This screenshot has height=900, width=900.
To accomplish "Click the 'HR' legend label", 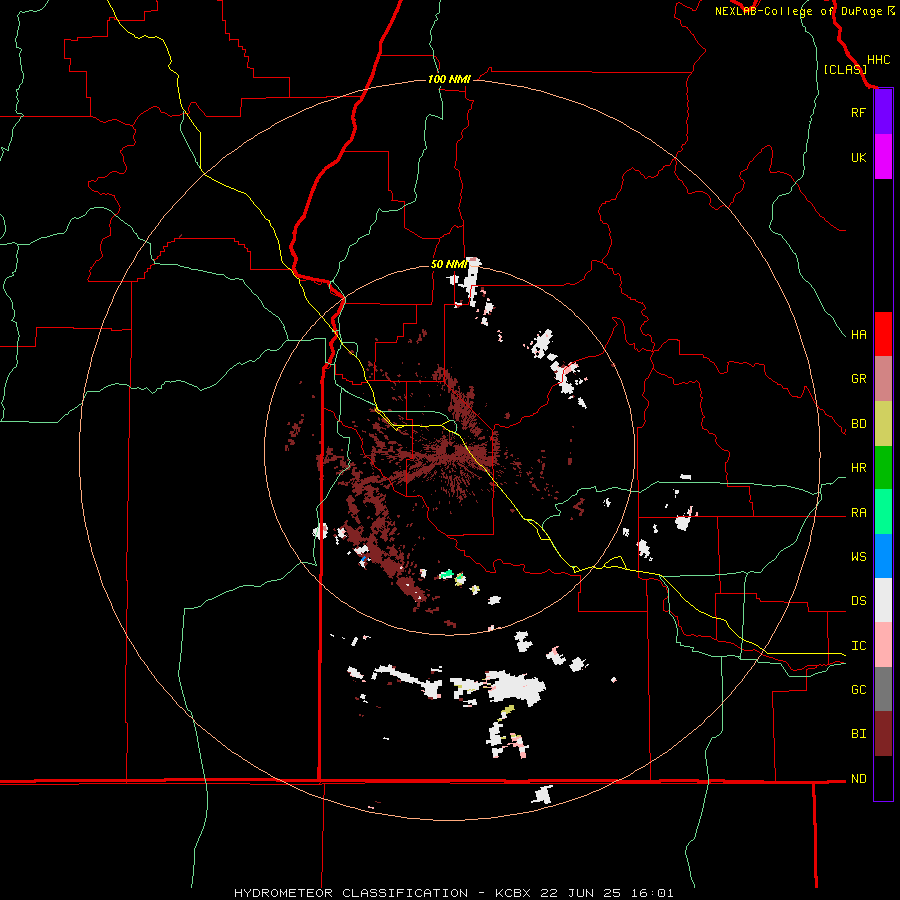I will (x=858, y=468).
